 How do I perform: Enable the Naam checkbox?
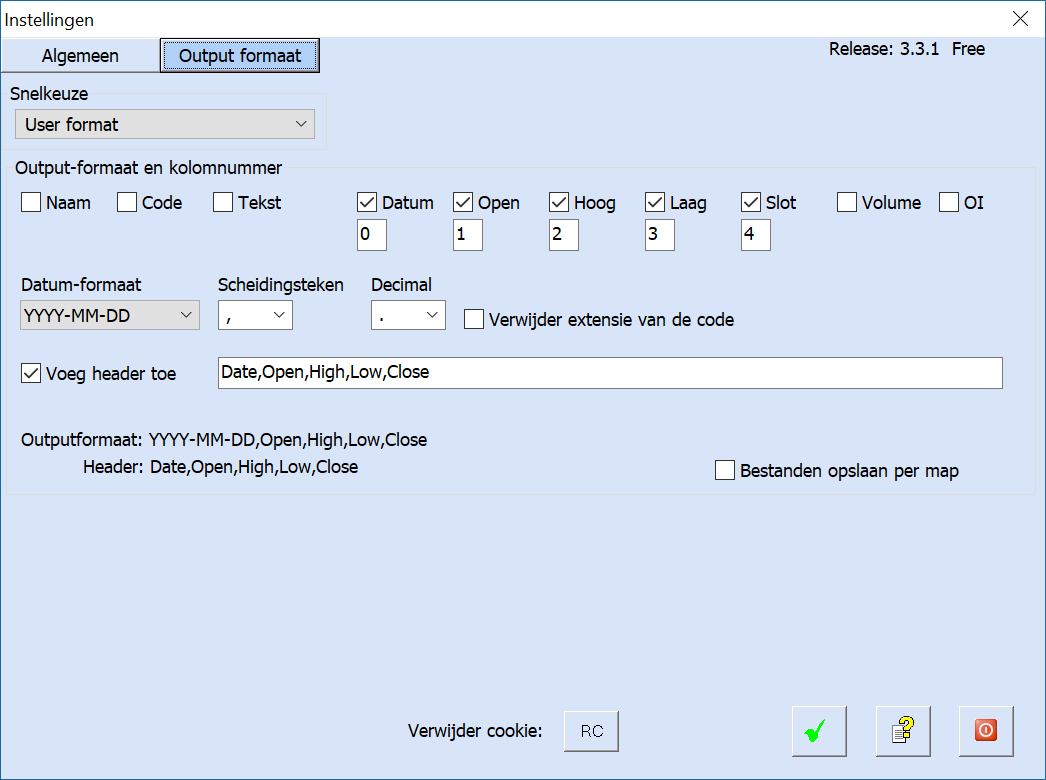32,203
